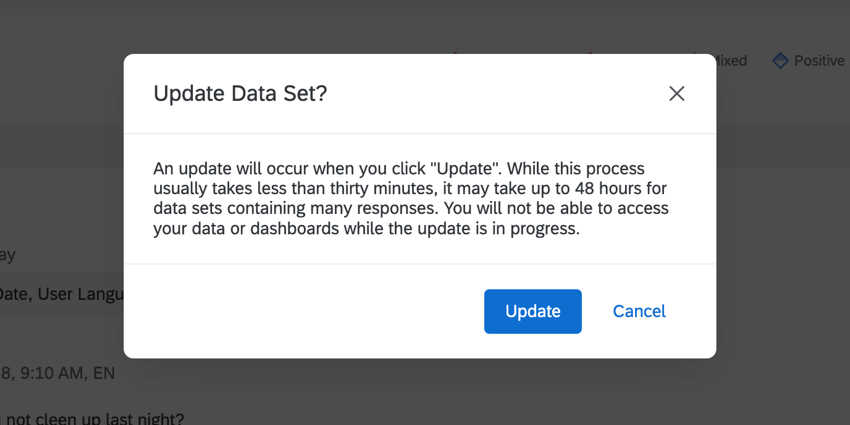The image size is (850, 425).
Task: Select the Mixed sentiment label
Action: point(731,61)
